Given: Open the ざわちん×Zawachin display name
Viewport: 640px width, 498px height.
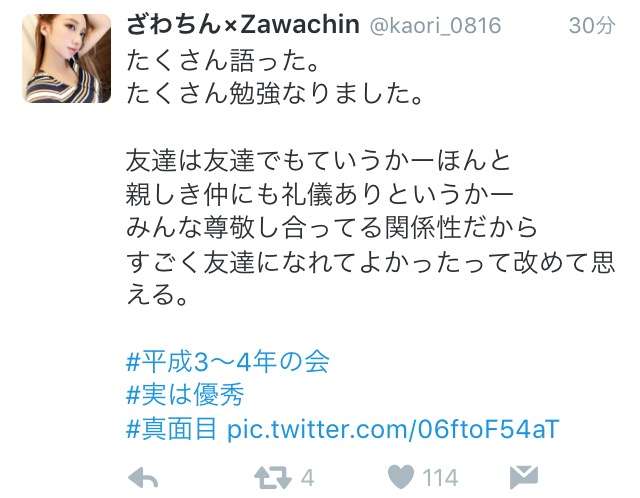Looking at the screenshot, I should tap(243, 24).
